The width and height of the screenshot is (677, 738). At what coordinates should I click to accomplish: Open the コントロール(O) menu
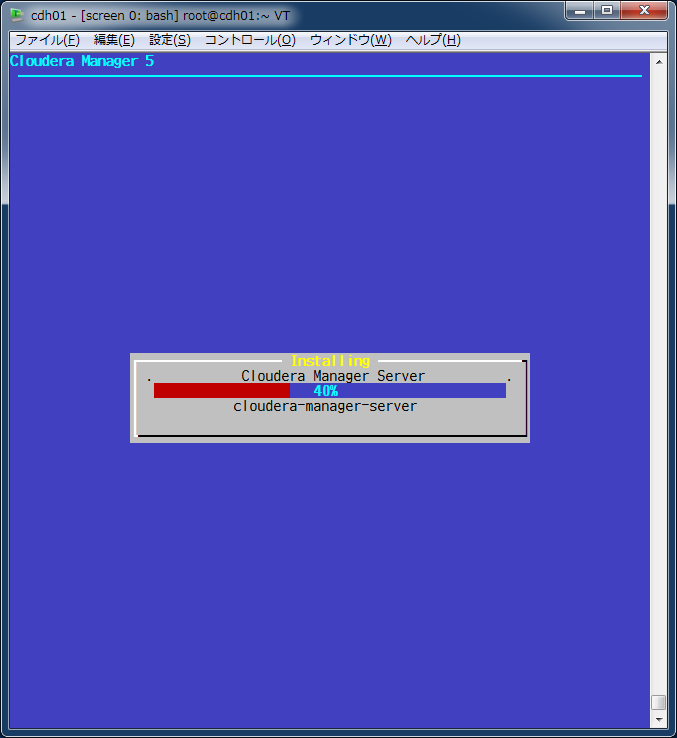pyautogui.click(x=250, y=40)
